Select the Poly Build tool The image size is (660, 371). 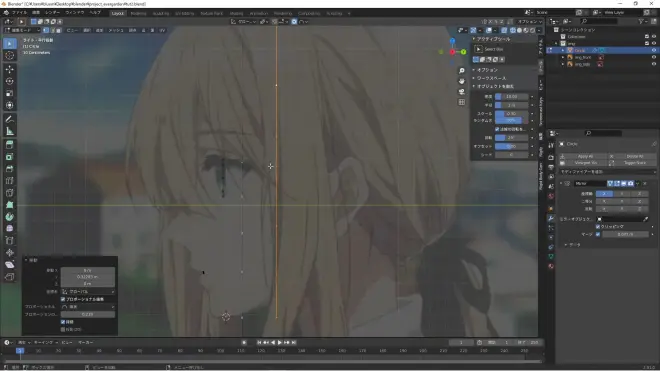point(10,205)
